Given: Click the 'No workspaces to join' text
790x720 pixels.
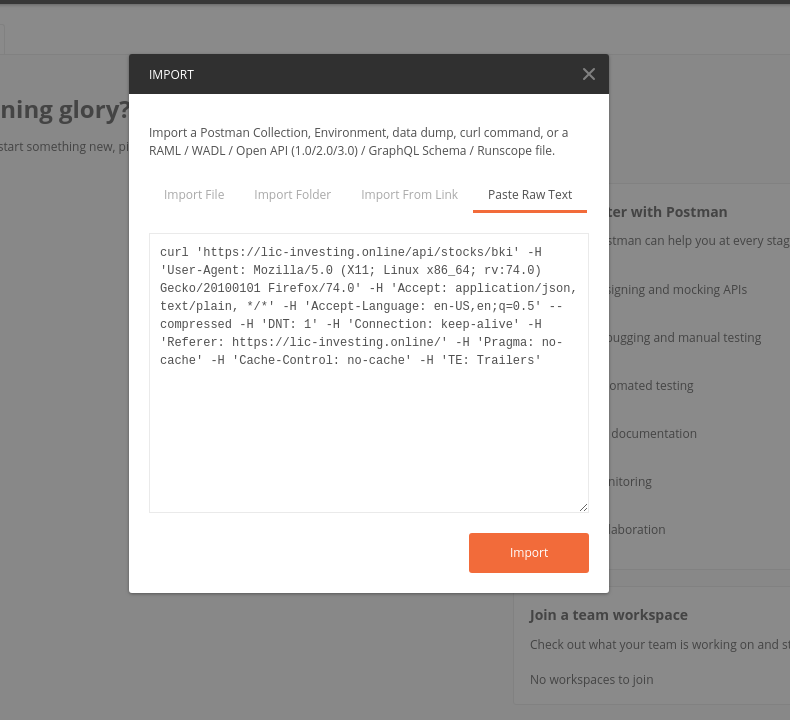Looking at the screenshot, I should [x=591, y=680].
